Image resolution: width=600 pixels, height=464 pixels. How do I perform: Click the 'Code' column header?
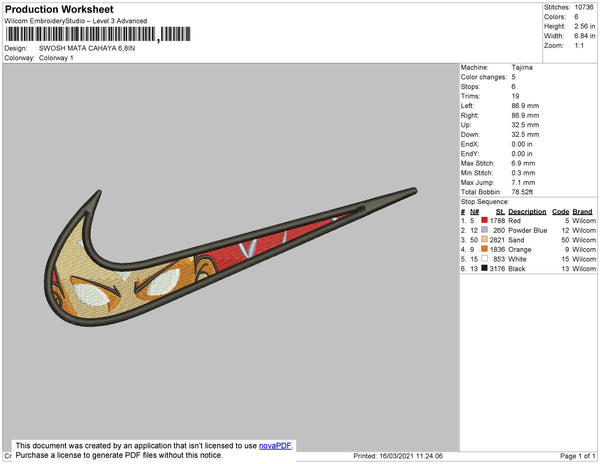coord(561,212)
